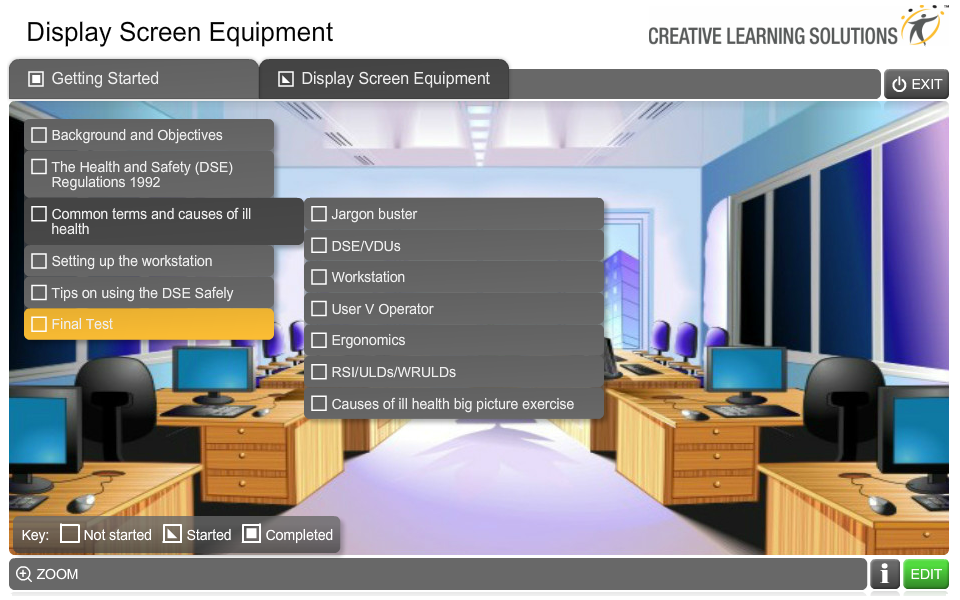Click the Completed key symbol in the legend
Image resolution: width=960 pixels, height=600 pixels.
252,534
